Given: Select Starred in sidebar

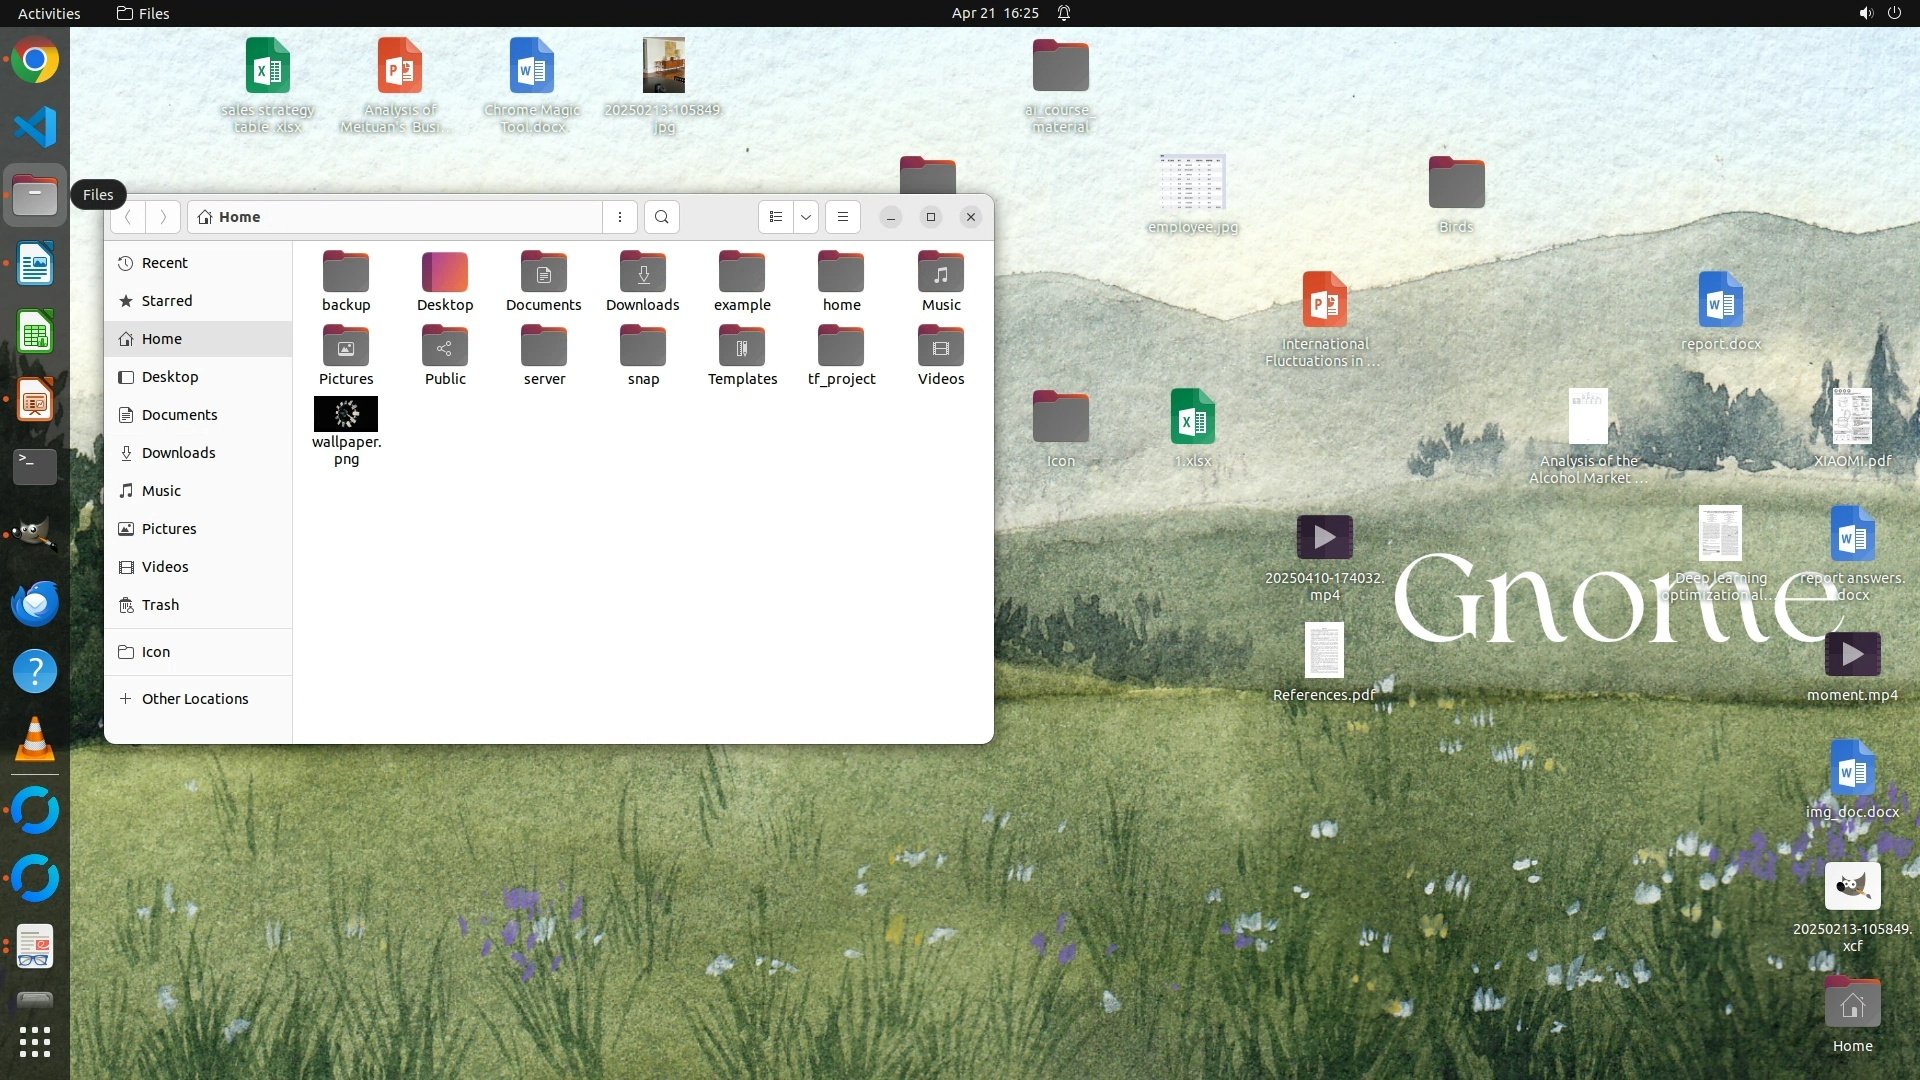Looking at the screenshot, I should [x=167, y=301].
